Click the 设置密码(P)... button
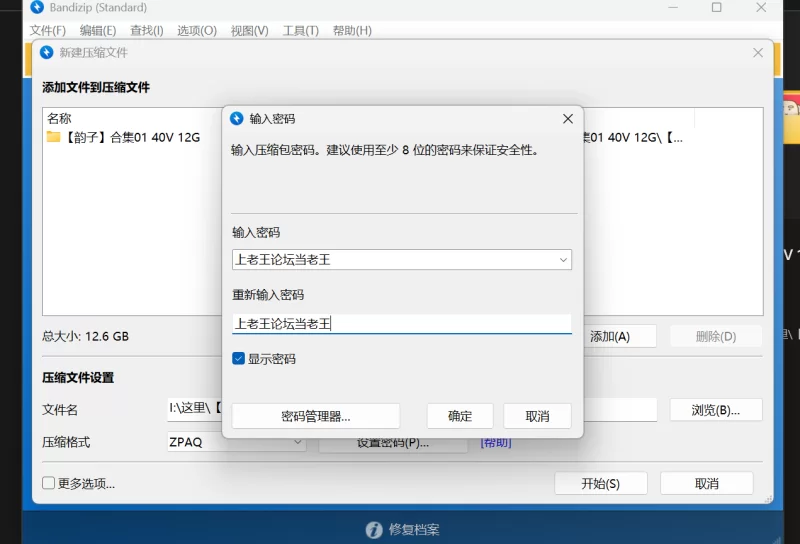The image size is (800, 544). point(393,443)
